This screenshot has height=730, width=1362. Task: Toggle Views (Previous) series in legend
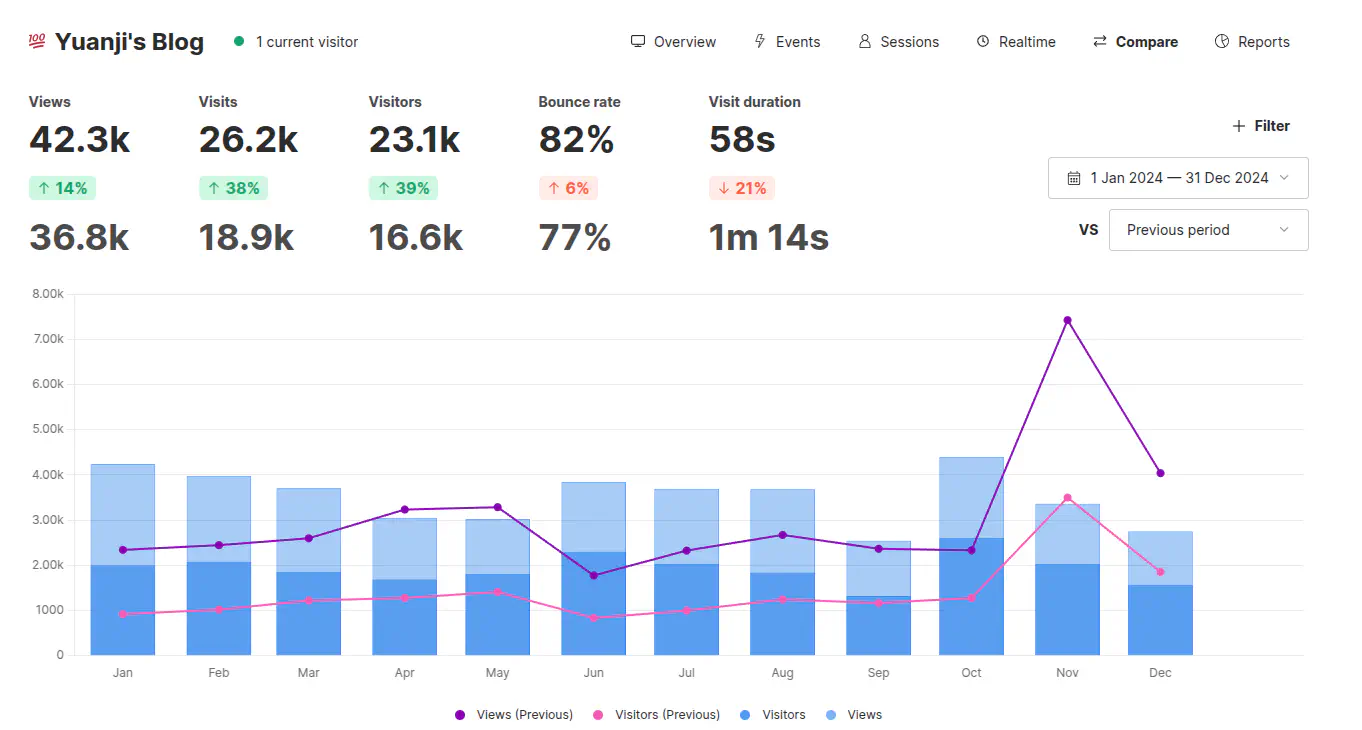(514, 715)
